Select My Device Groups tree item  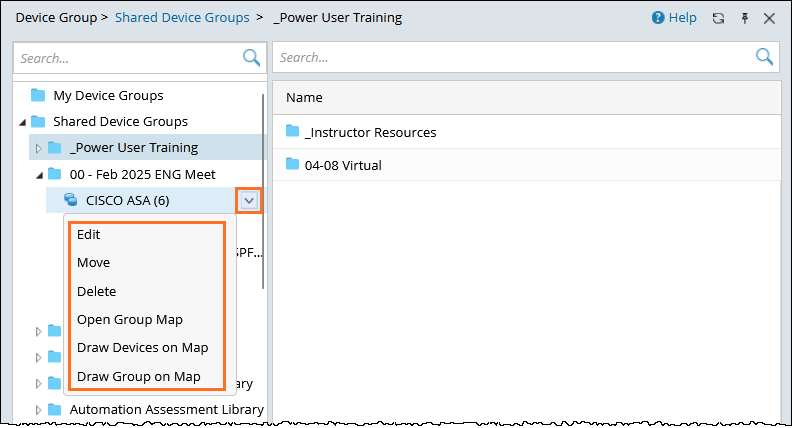(108, 96)
